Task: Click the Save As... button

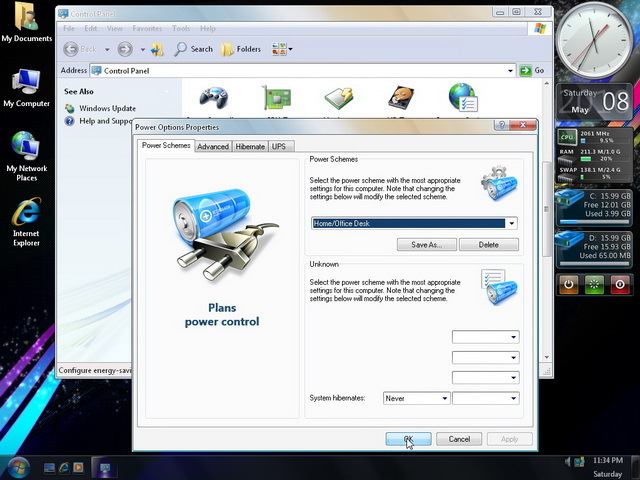Action: point(427,244)
